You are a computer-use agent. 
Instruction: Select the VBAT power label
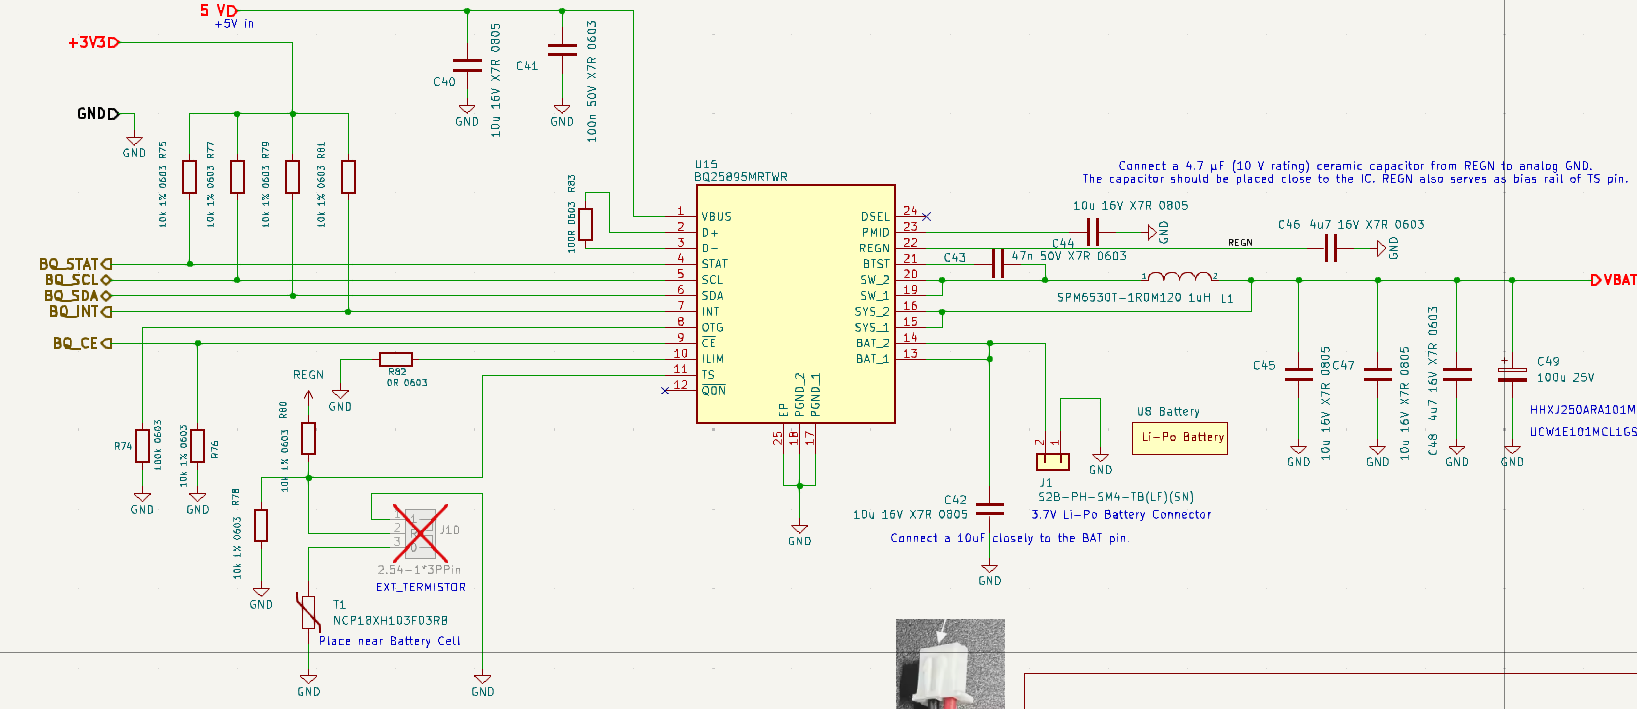tap(1614, 280)
